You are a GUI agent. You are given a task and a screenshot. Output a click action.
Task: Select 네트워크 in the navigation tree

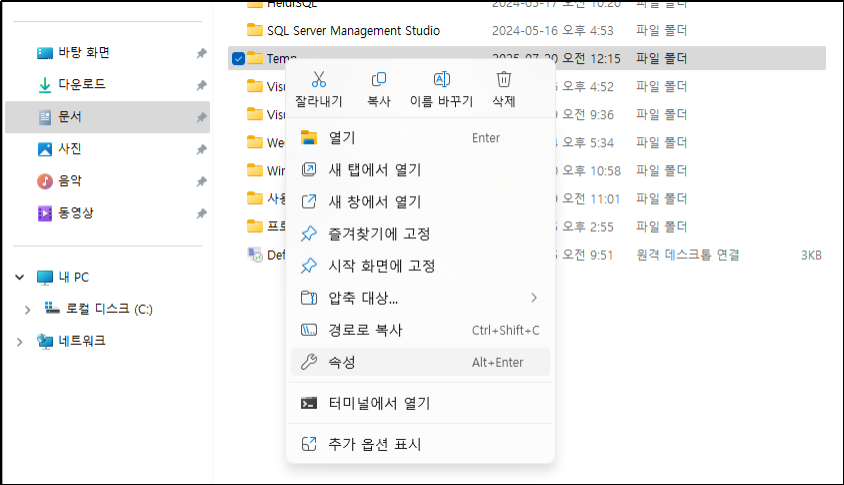coord(82,341)
